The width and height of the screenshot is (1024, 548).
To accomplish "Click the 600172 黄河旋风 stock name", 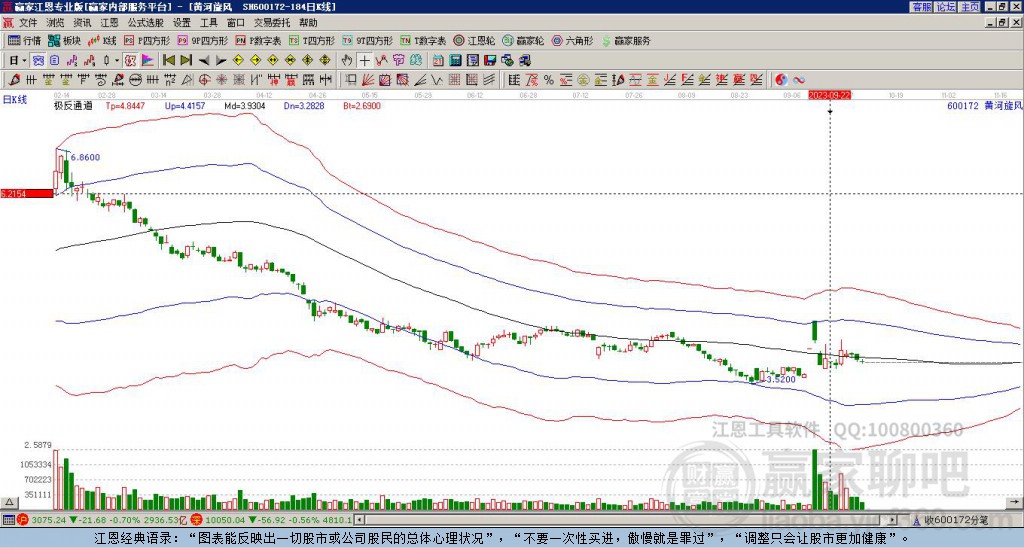I will point(984,105).
